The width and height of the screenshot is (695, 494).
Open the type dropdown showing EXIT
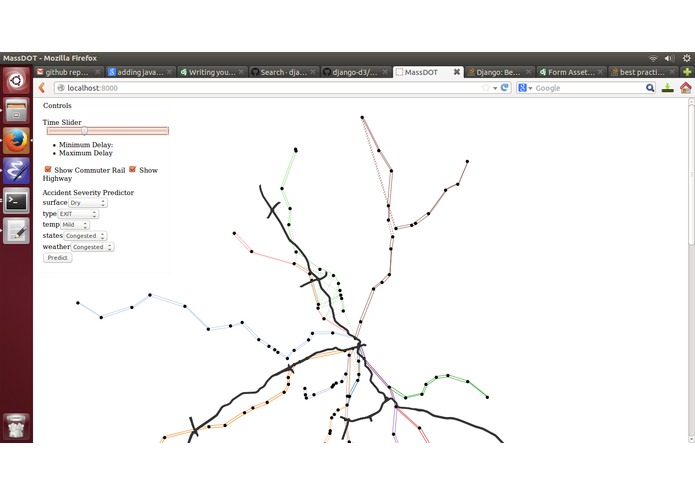tap(78, 214)
